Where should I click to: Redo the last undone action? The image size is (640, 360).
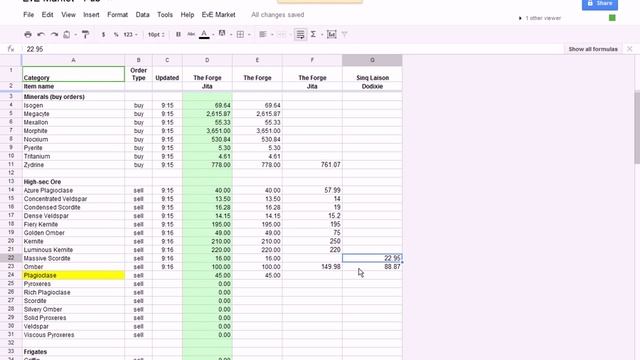tap(54, 35)
